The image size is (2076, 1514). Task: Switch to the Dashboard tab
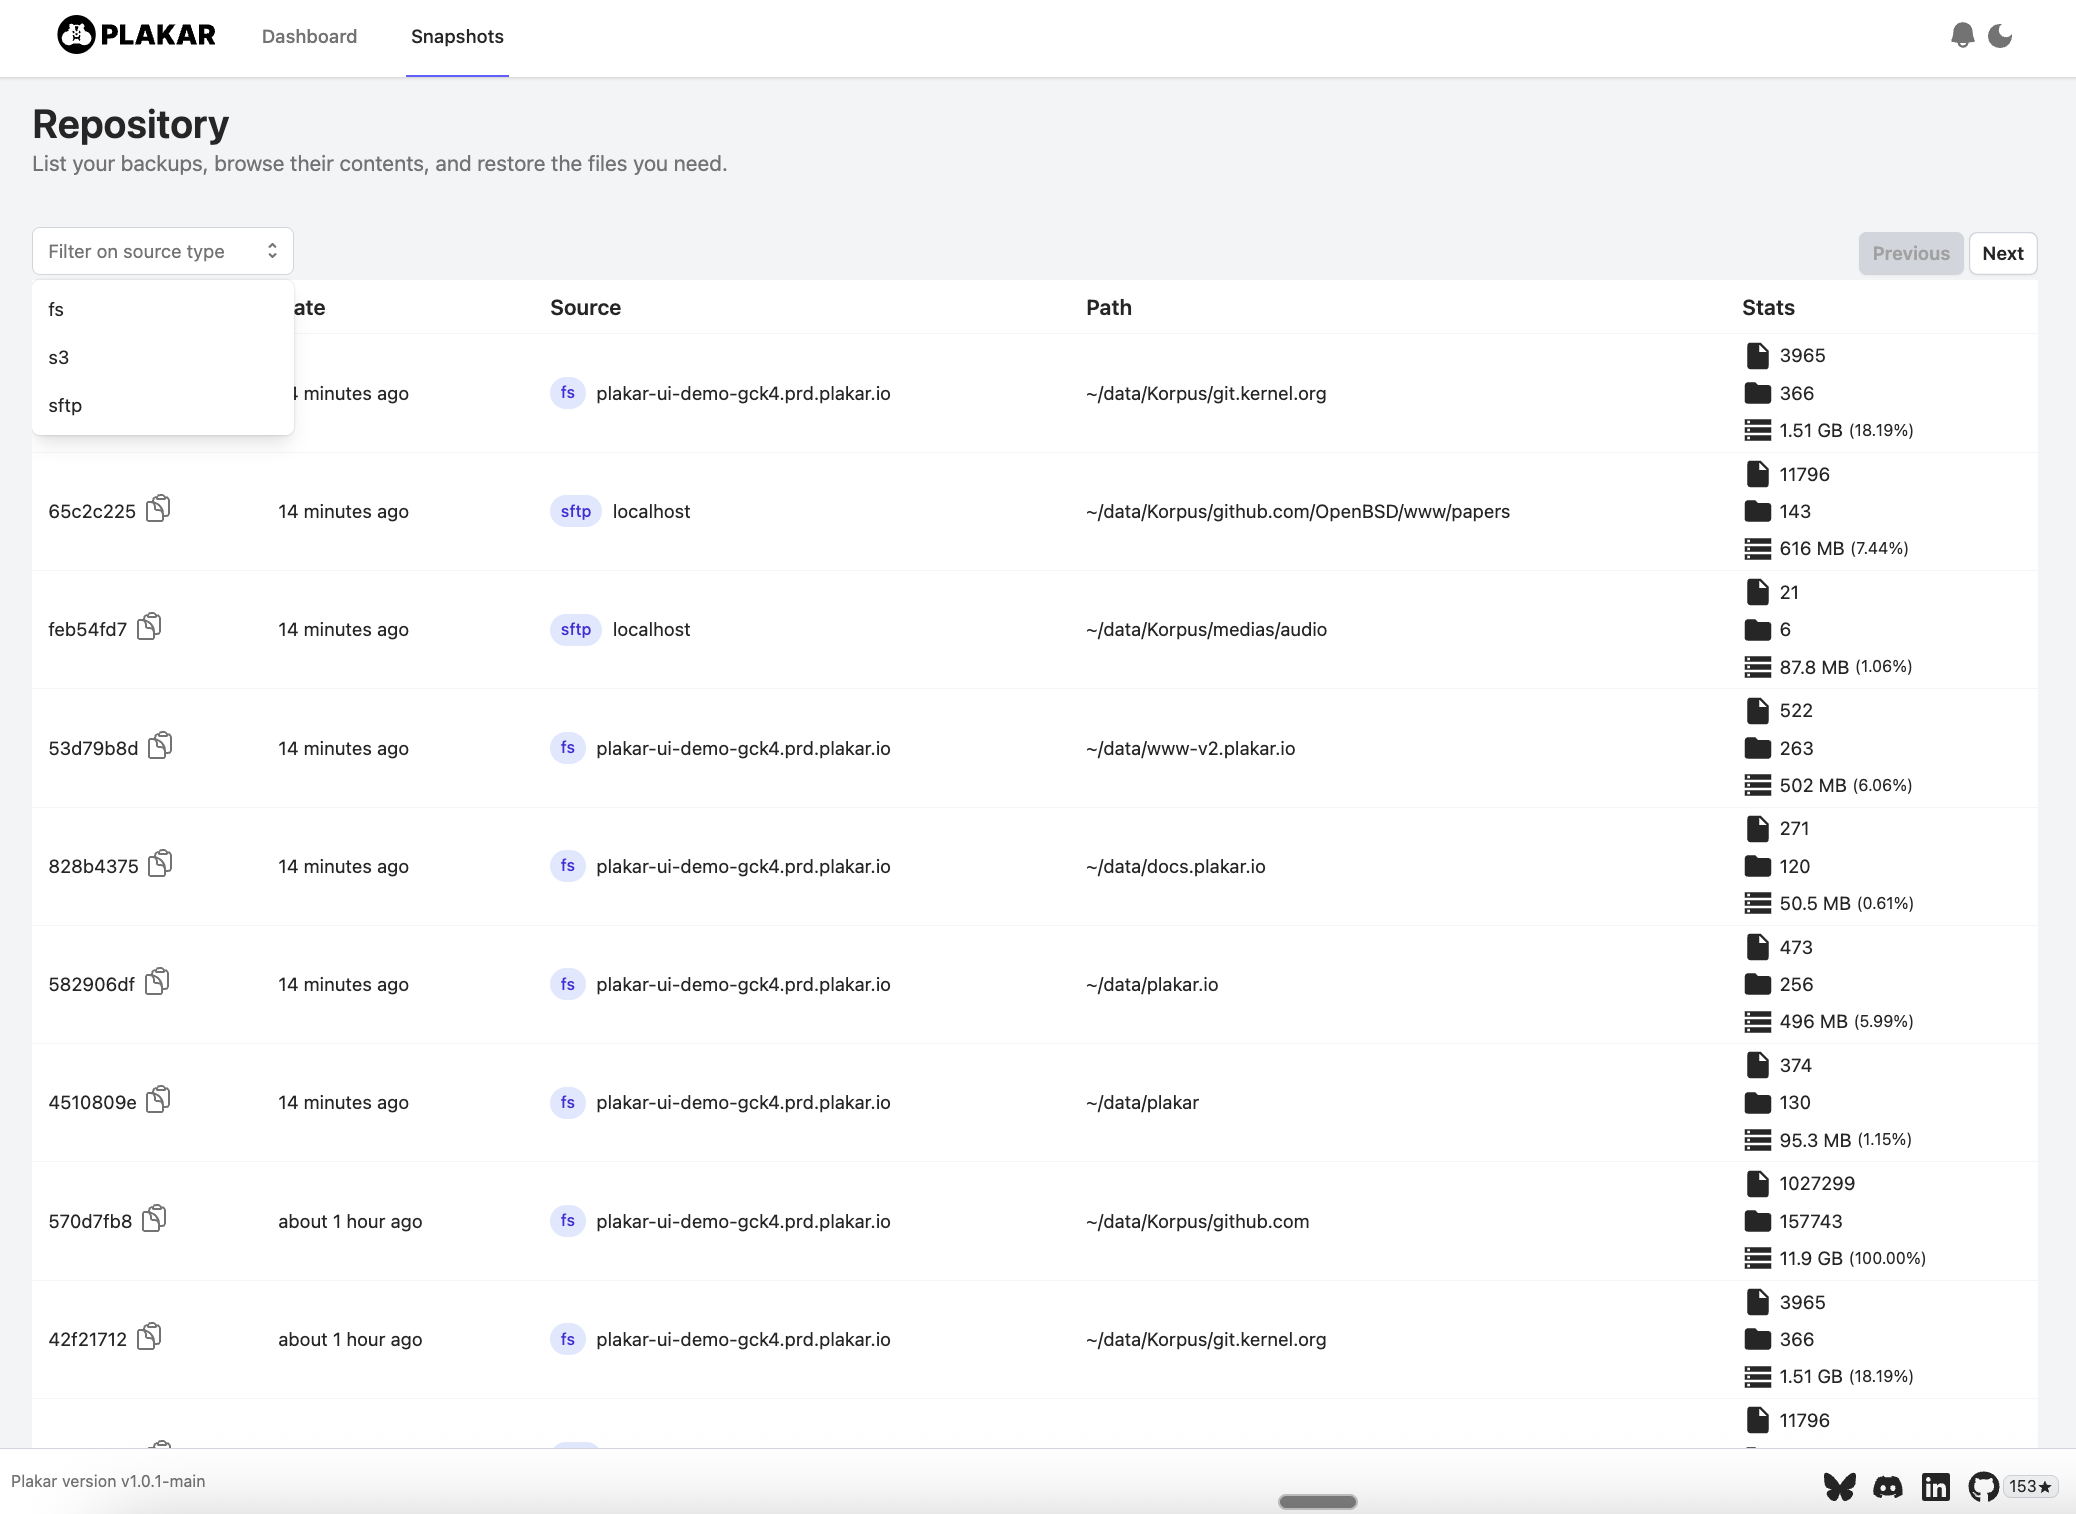tap(309, 37)
